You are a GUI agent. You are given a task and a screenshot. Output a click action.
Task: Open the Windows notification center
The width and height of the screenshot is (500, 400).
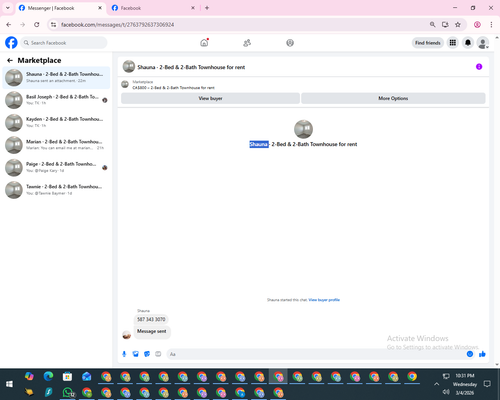(487, 384)
